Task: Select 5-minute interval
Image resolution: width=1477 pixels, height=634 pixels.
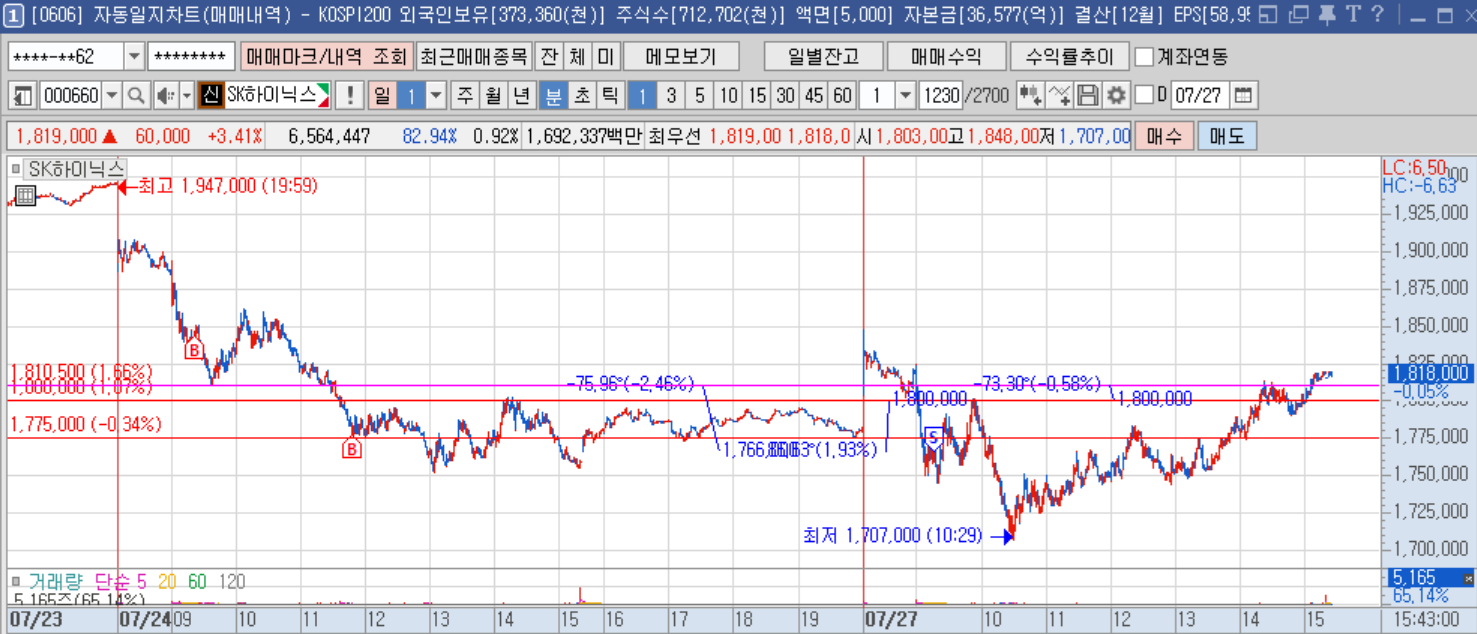Action: tap(700, 96)
